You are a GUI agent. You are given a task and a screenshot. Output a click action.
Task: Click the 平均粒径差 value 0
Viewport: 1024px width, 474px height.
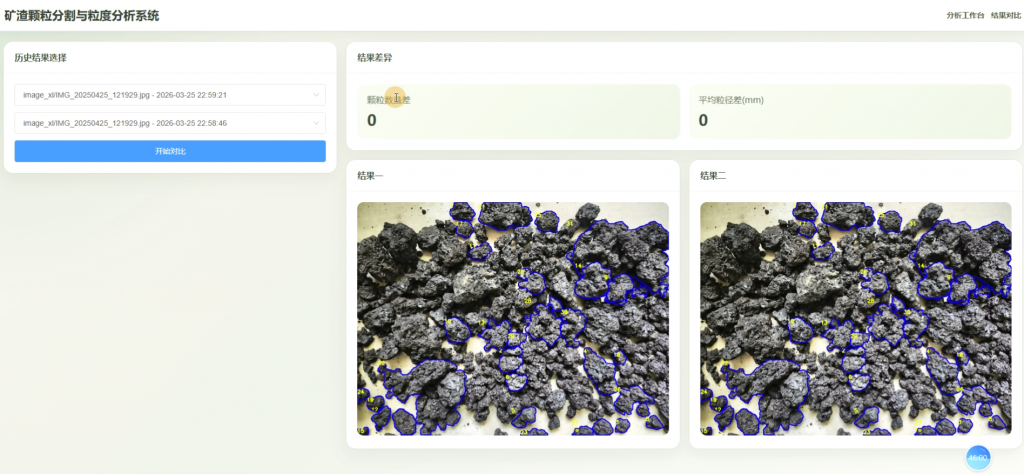[703, 120]
